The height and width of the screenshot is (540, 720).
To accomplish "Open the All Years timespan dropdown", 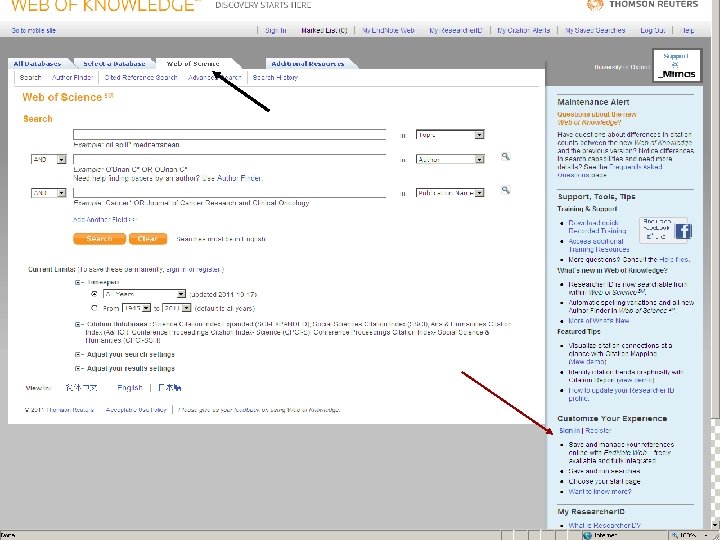I will point(144,294).
